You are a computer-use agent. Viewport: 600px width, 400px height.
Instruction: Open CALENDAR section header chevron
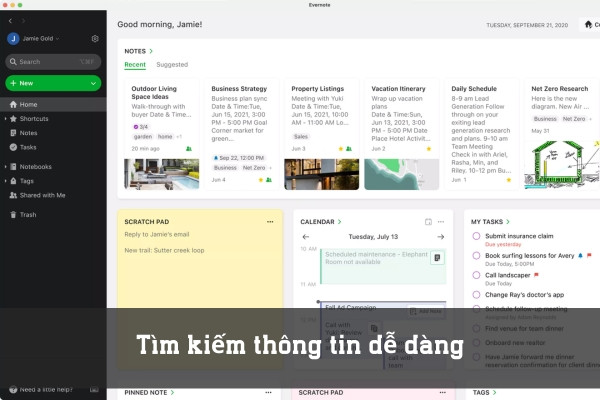[340, 222]
